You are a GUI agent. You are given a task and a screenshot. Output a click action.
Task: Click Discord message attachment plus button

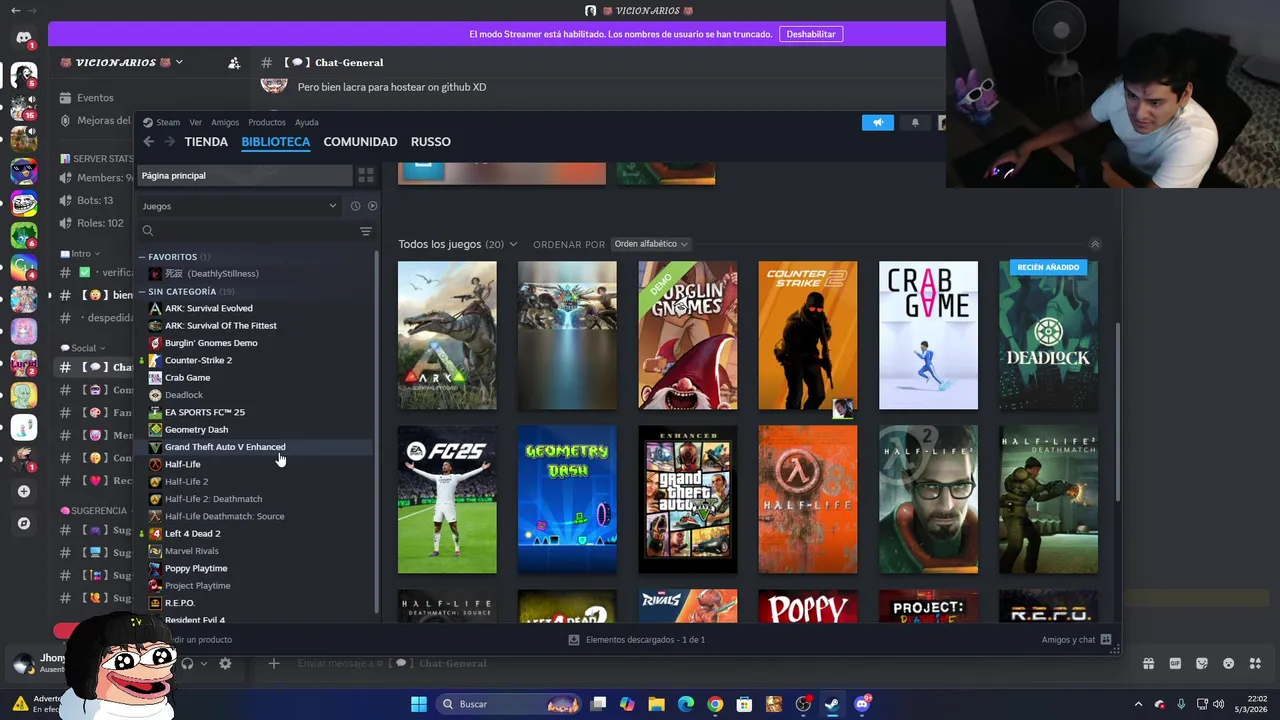[x=273, y=664]
